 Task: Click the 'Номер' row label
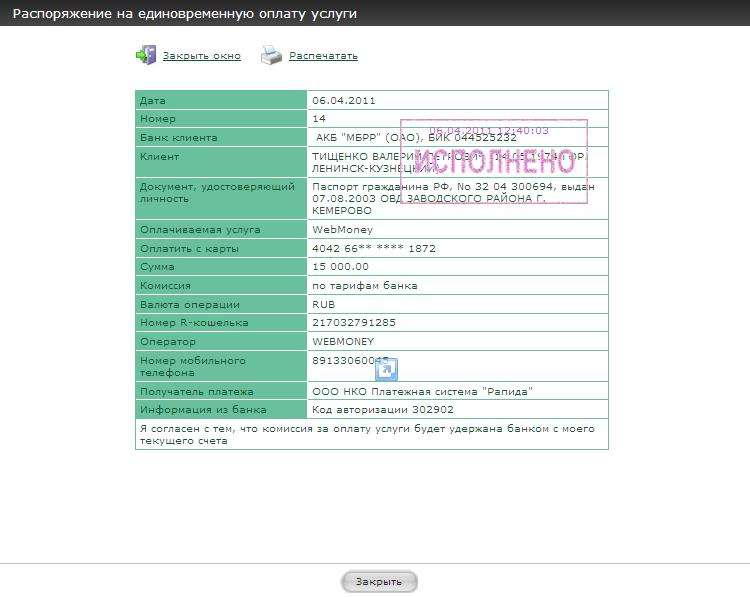point(157,119)
